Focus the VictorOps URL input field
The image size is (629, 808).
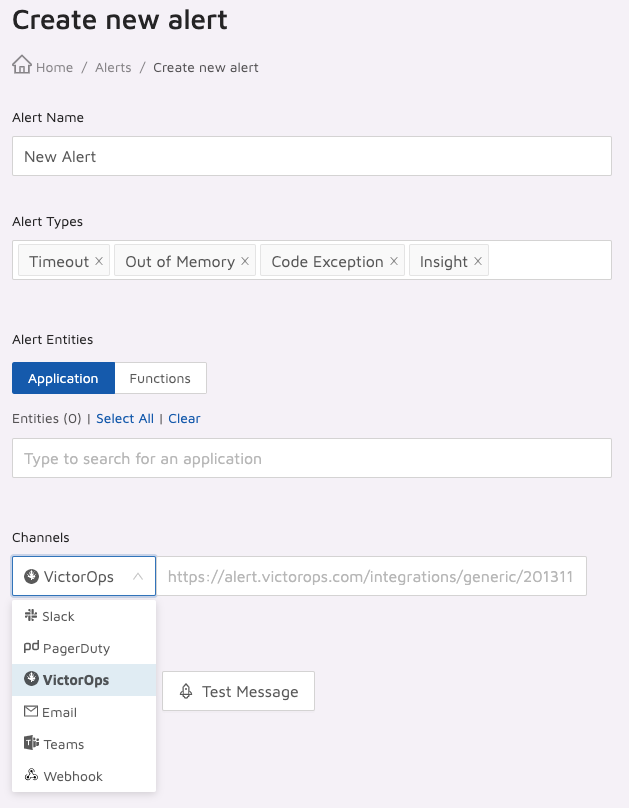point(371,576)
